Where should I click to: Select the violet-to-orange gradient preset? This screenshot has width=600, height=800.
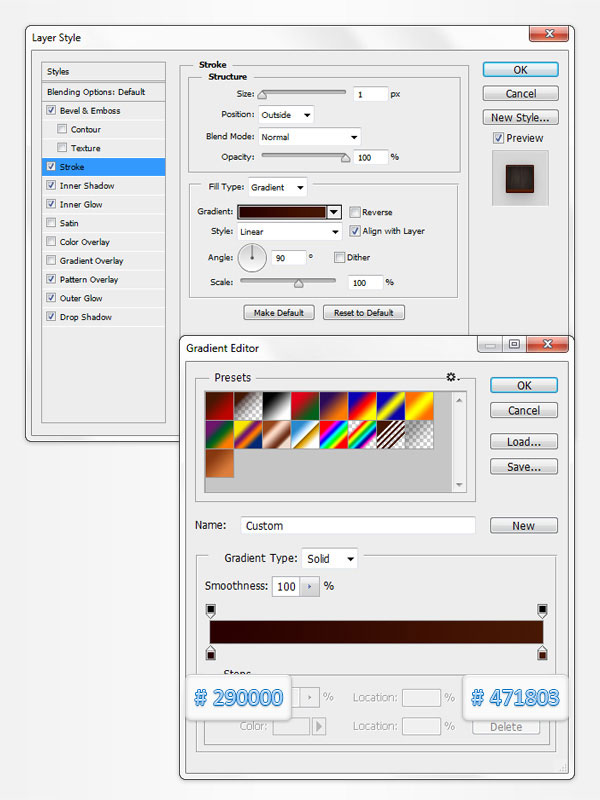(334, 406)
